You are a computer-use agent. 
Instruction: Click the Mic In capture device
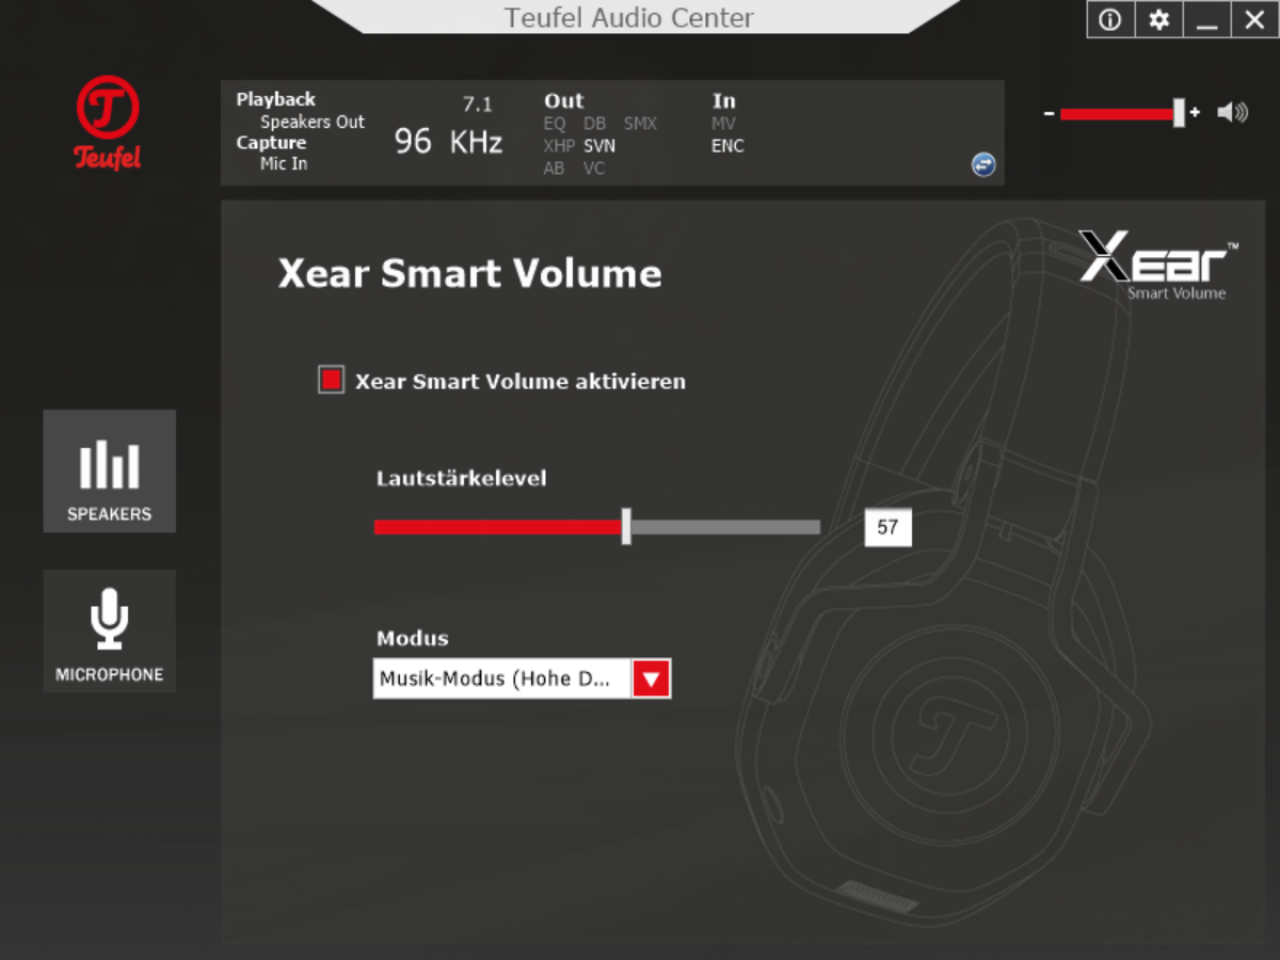coord(284,163)
